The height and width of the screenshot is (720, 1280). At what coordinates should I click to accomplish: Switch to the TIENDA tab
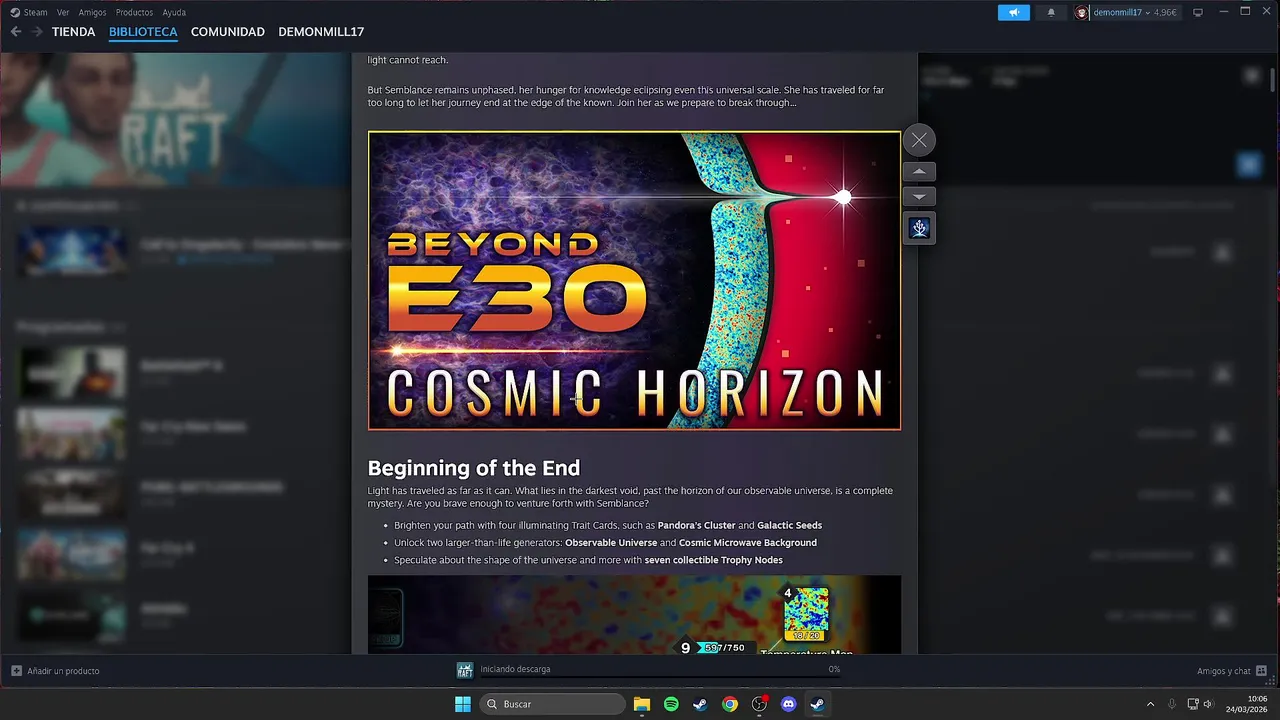click(73, 32)
